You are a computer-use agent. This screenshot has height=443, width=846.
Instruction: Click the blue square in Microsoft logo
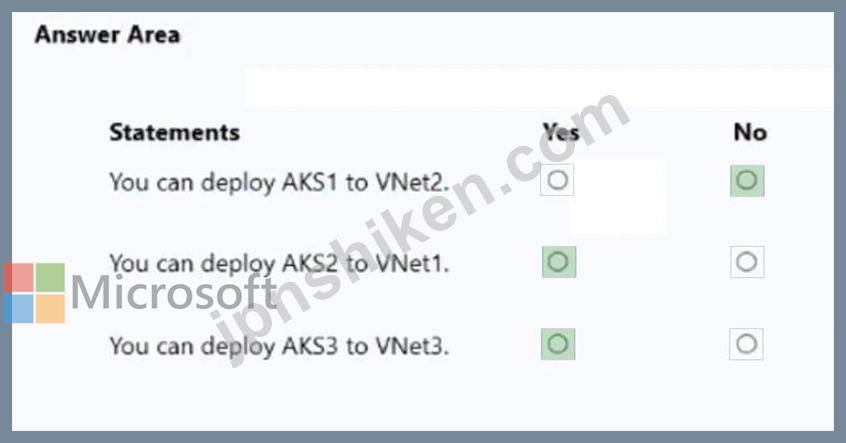tap(18, 309)
